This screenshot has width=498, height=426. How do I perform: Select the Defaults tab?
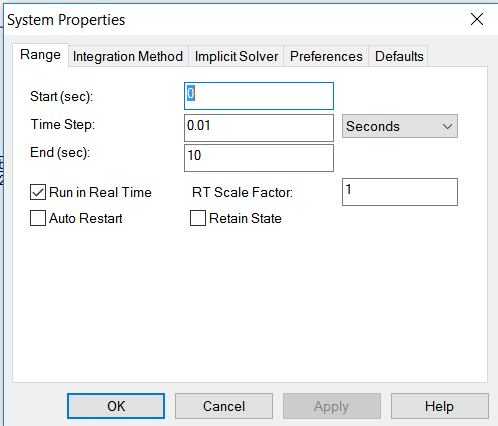click(x=399, y=56)
